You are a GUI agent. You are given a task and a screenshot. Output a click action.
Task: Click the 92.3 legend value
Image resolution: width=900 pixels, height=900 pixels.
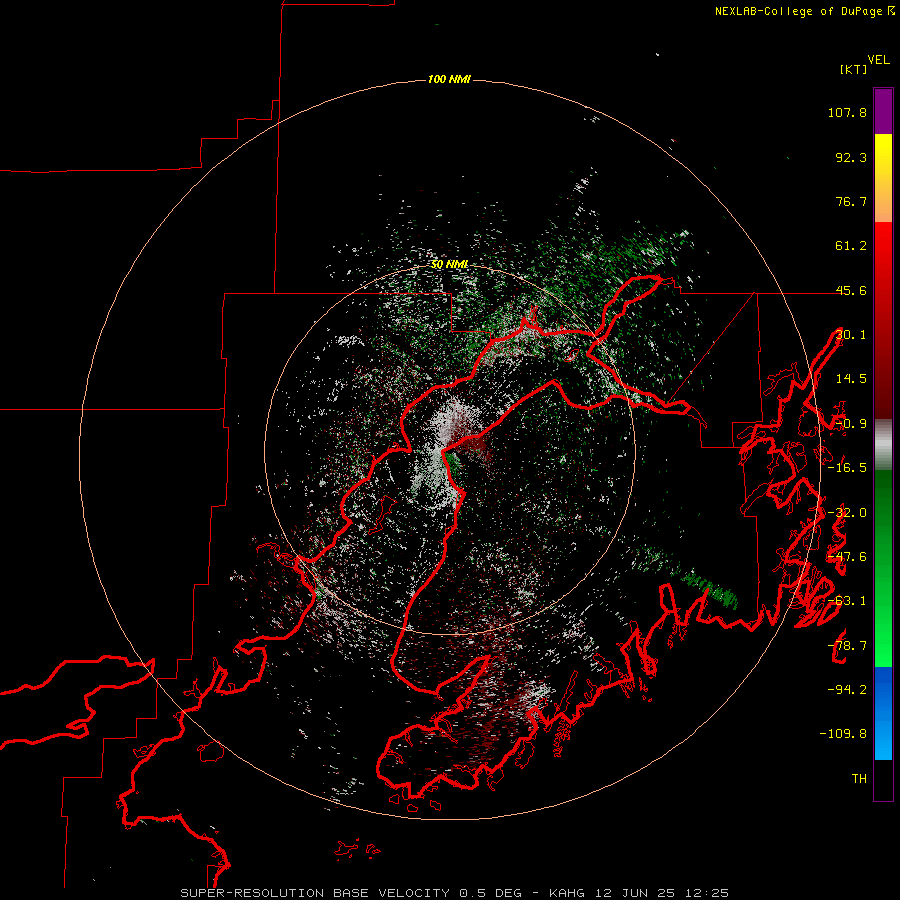coord(851,157)
